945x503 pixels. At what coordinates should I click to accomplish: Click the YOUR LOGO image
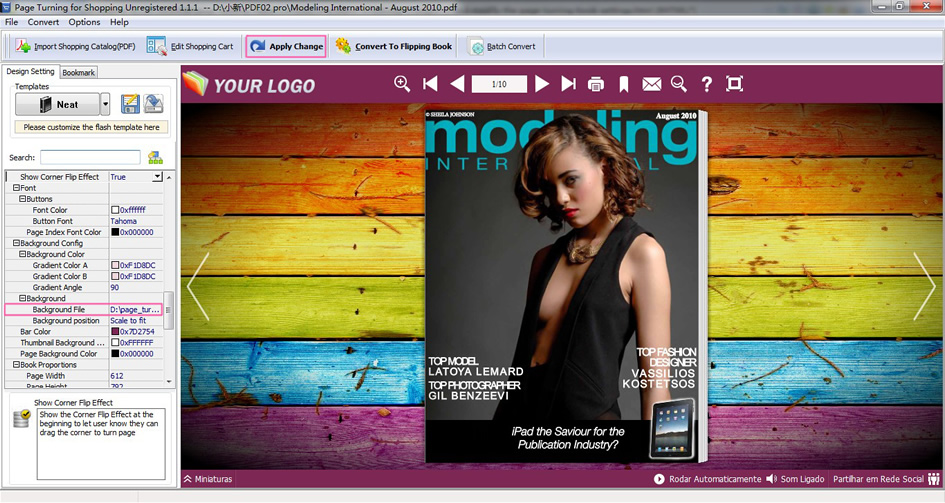pyautogui.click(x=249, y=85)
